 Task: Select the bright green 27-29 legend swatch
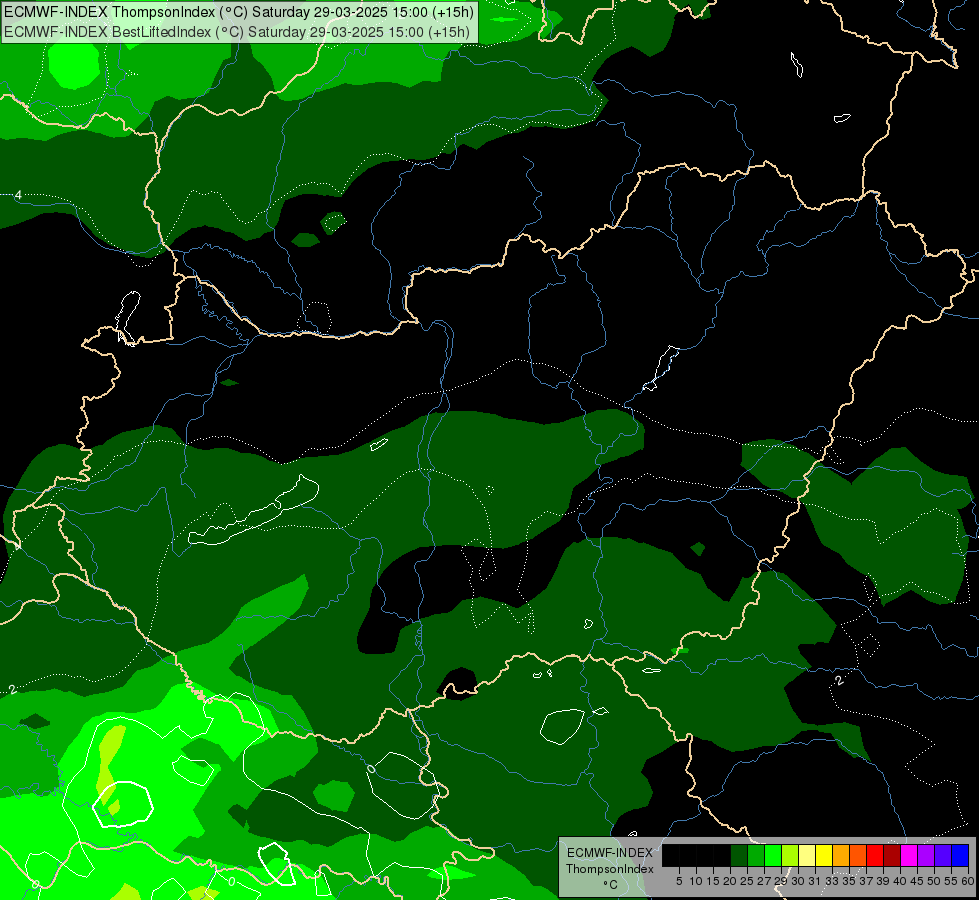[773, 855]
